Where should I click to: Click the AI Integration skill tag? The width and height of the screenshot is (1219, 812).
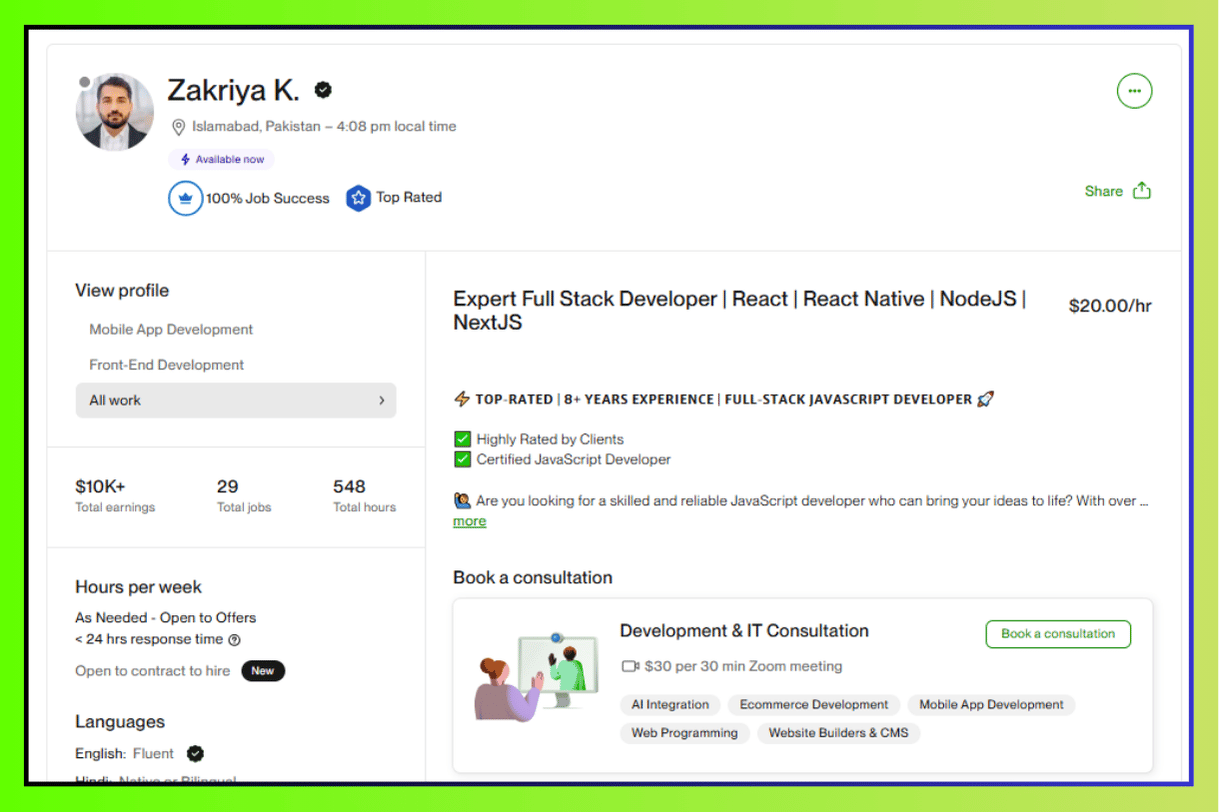coord(670,705)
